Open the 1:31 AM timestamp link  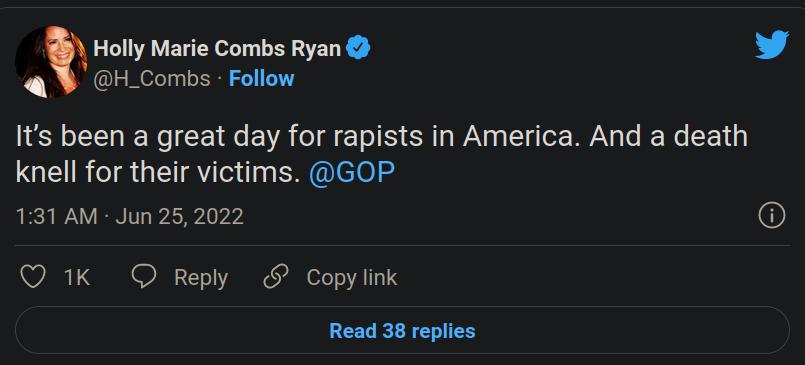tap(56, 216)
